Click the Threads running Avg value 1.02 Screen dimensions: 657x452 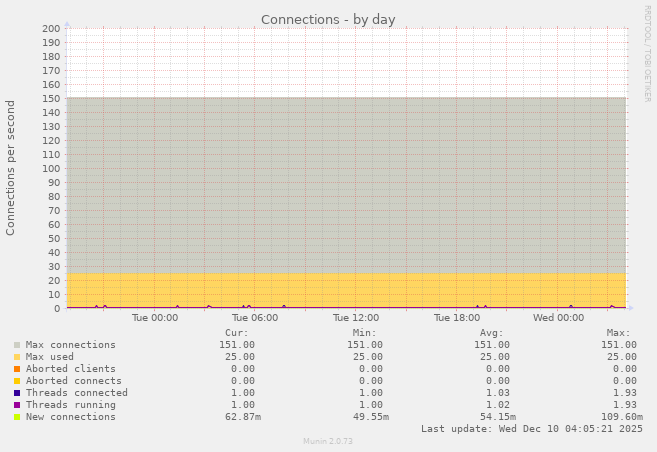pyautogui.click(x=498, y=405)
